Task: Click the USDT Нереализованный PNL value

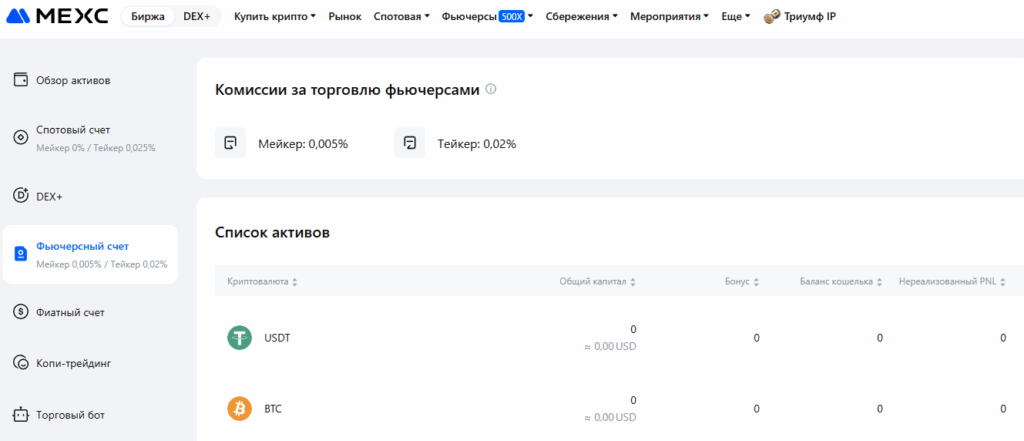Action: [1003, 338]
